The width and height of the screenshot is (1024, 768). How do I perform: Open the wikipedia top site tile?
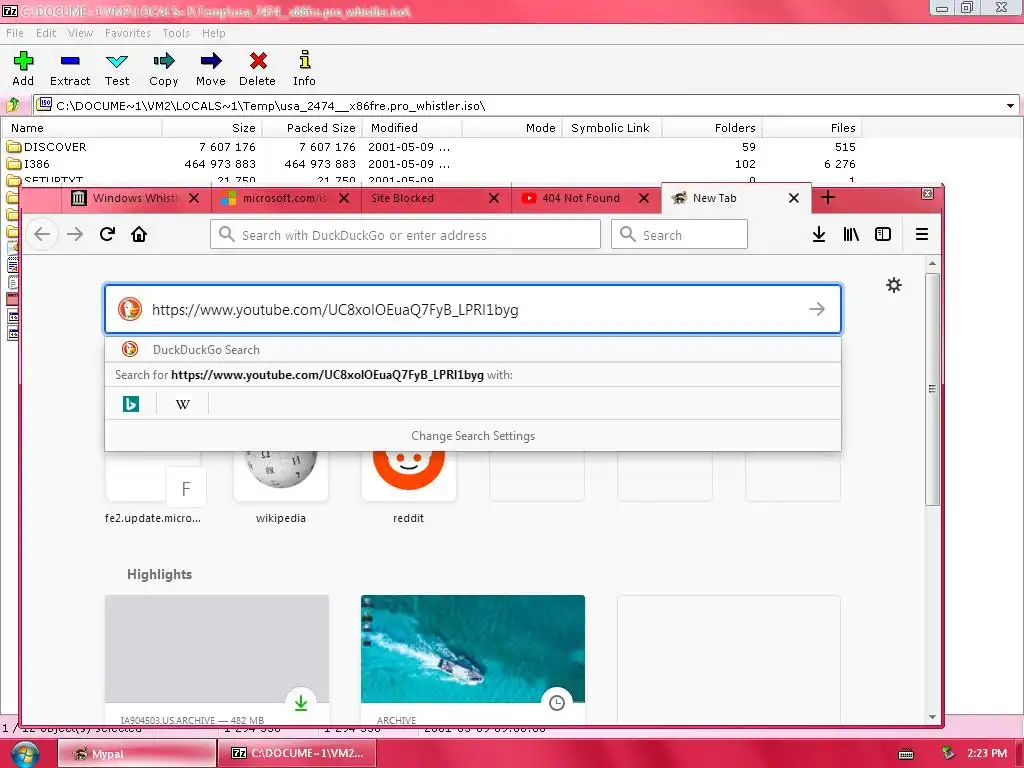click(x=281, y=487)
